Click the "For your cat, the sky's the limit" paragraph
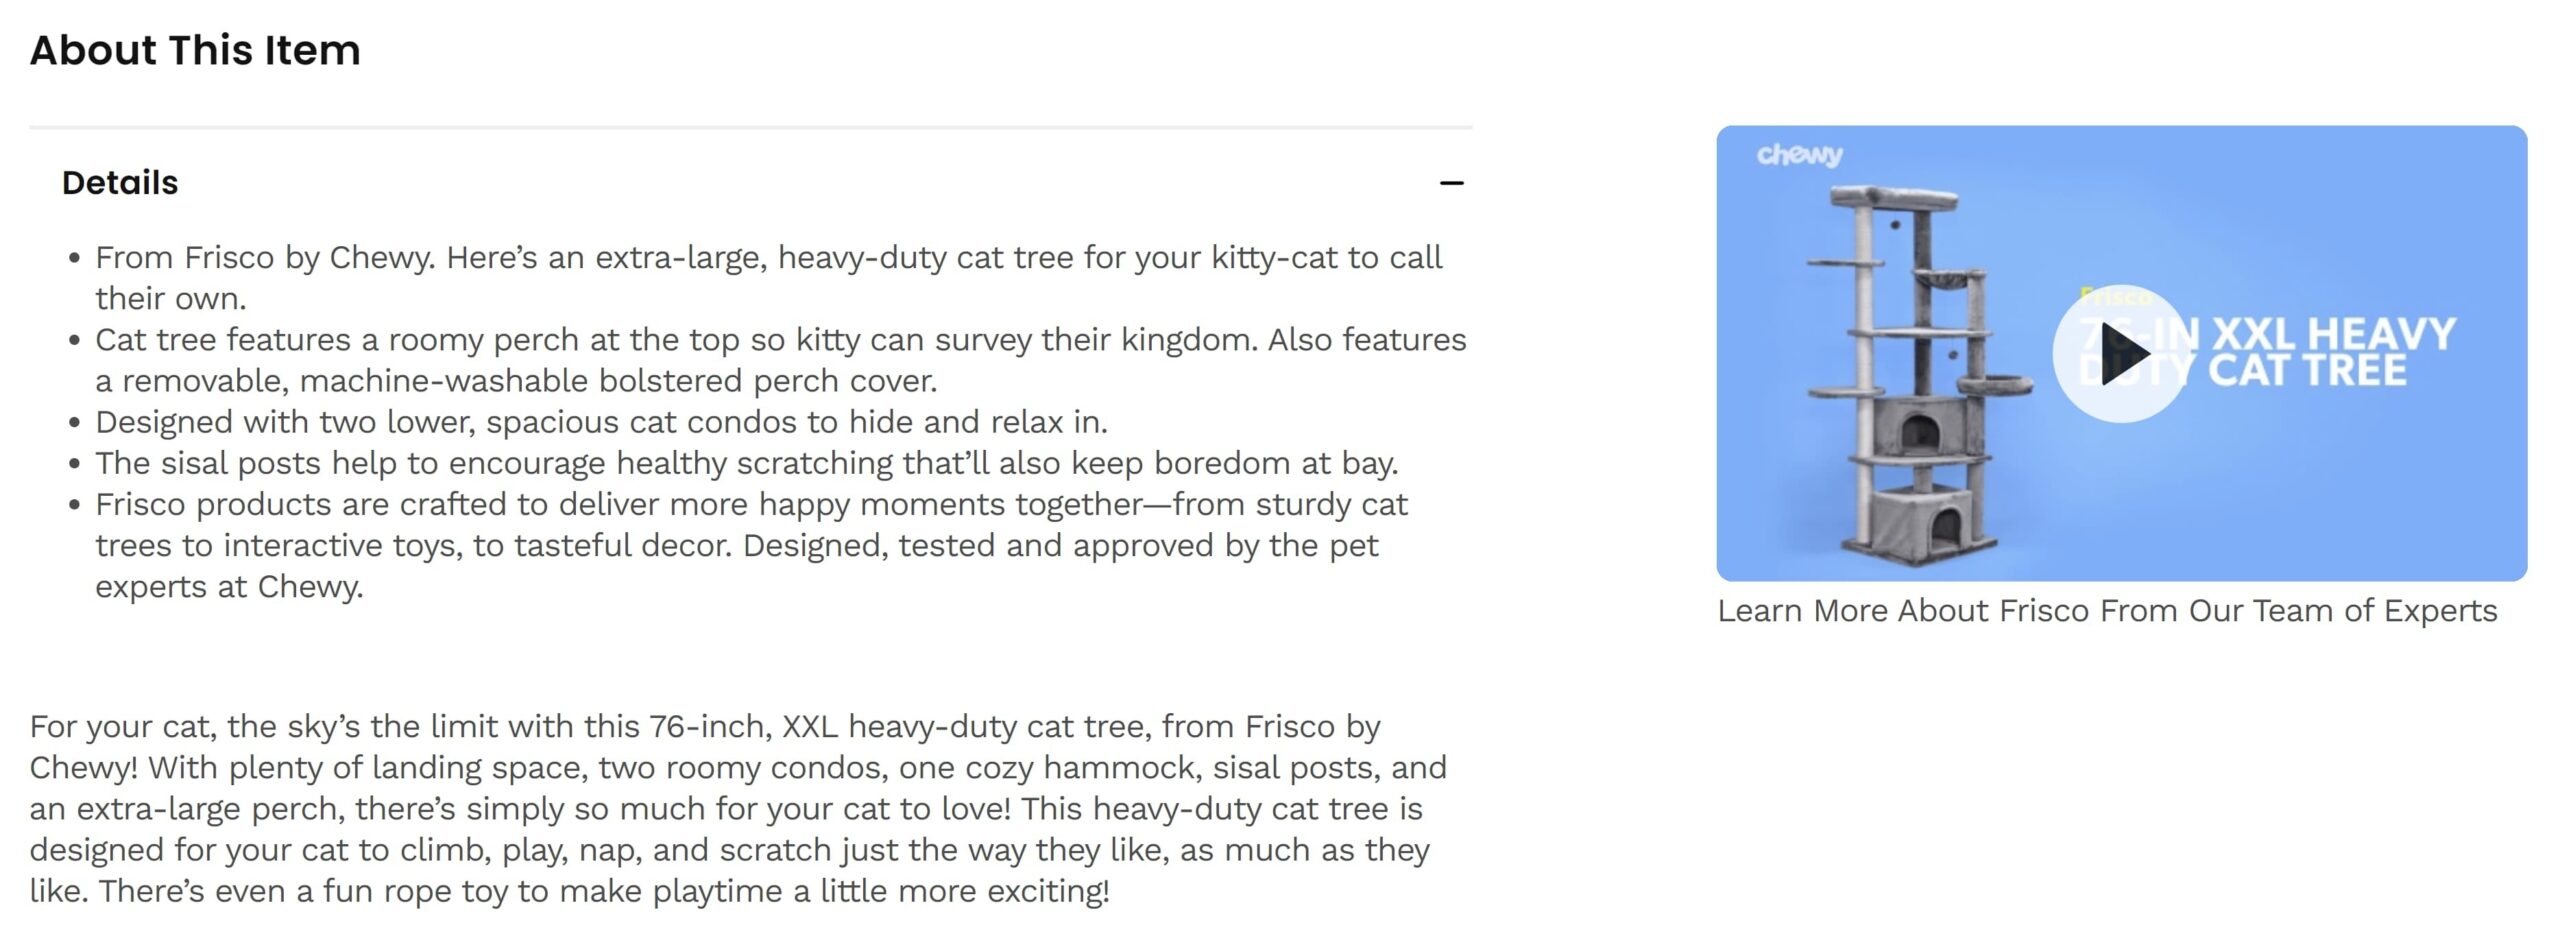 (x=705, y=727)
